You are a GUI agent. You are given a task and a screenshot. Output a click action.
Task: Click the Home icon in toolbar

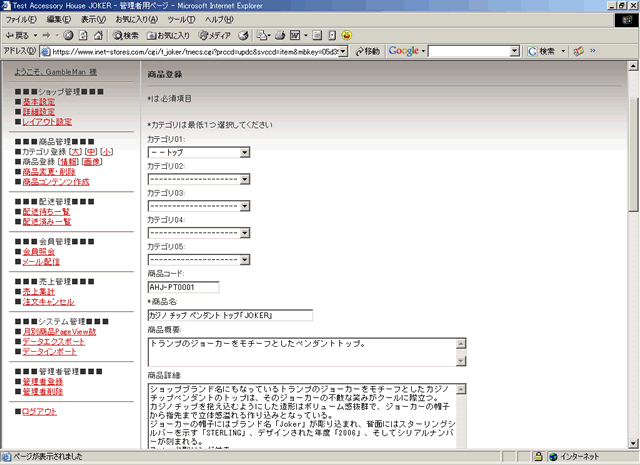[97, 35]
